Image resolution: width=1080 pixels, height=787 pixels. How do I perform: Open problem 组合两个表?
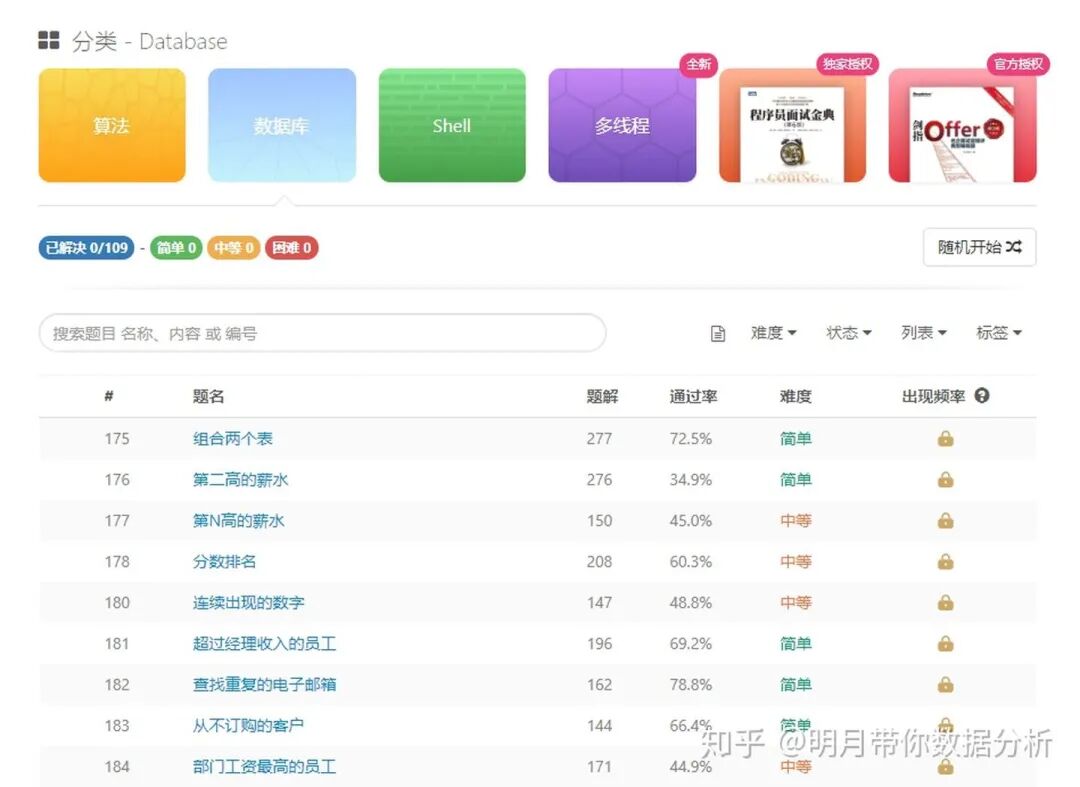coord(233,439)
